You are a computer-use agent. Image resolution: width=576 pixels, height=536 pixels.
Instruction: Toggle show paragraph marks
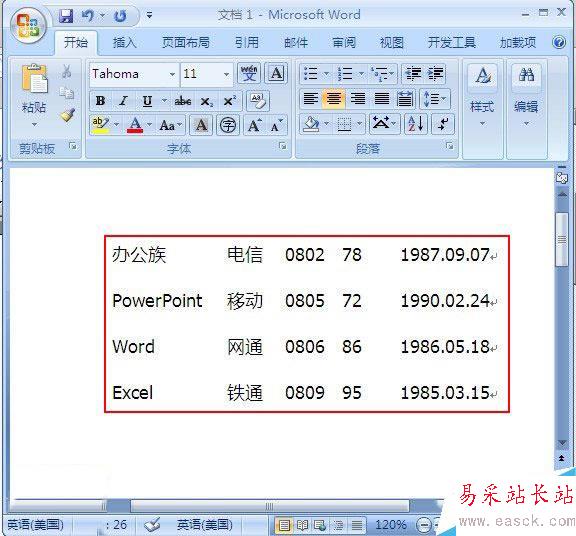[x=443, y=124]
